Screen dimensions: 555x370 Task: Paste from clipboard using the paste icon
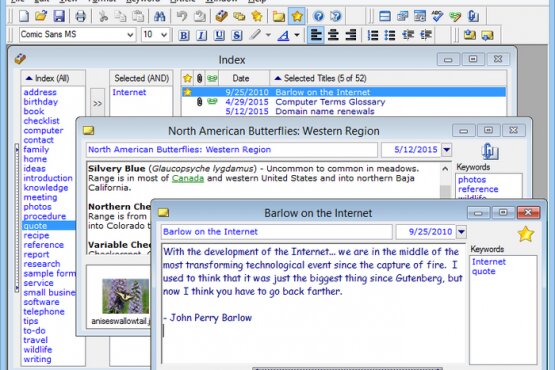[x=138, y=16]
